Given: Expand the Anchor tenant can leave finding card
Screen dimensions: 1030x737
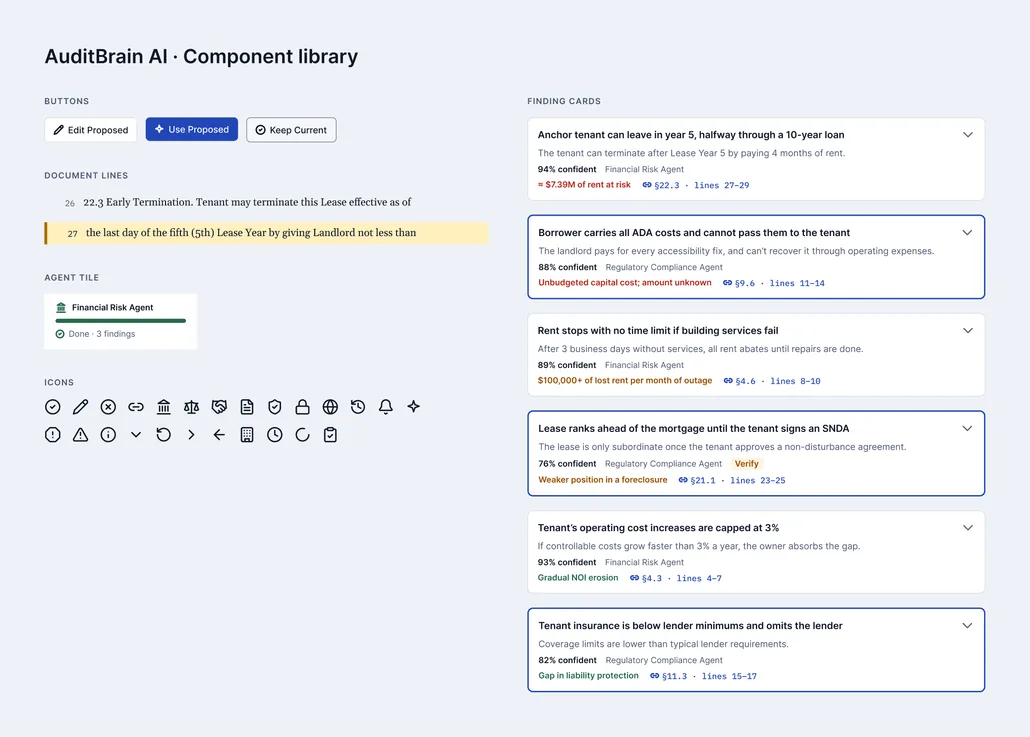Looking at the screenshot, I should point(968,135).
